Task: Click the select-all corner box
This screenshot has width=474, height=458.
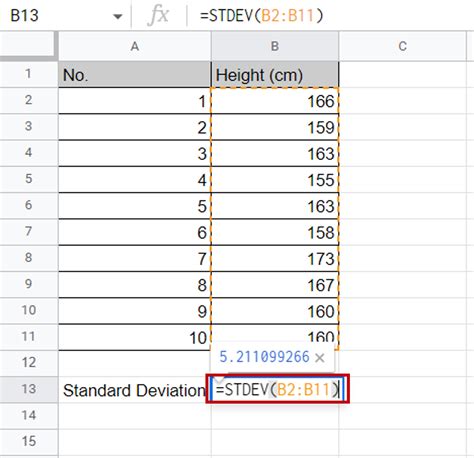Action: tap(28, 45)
